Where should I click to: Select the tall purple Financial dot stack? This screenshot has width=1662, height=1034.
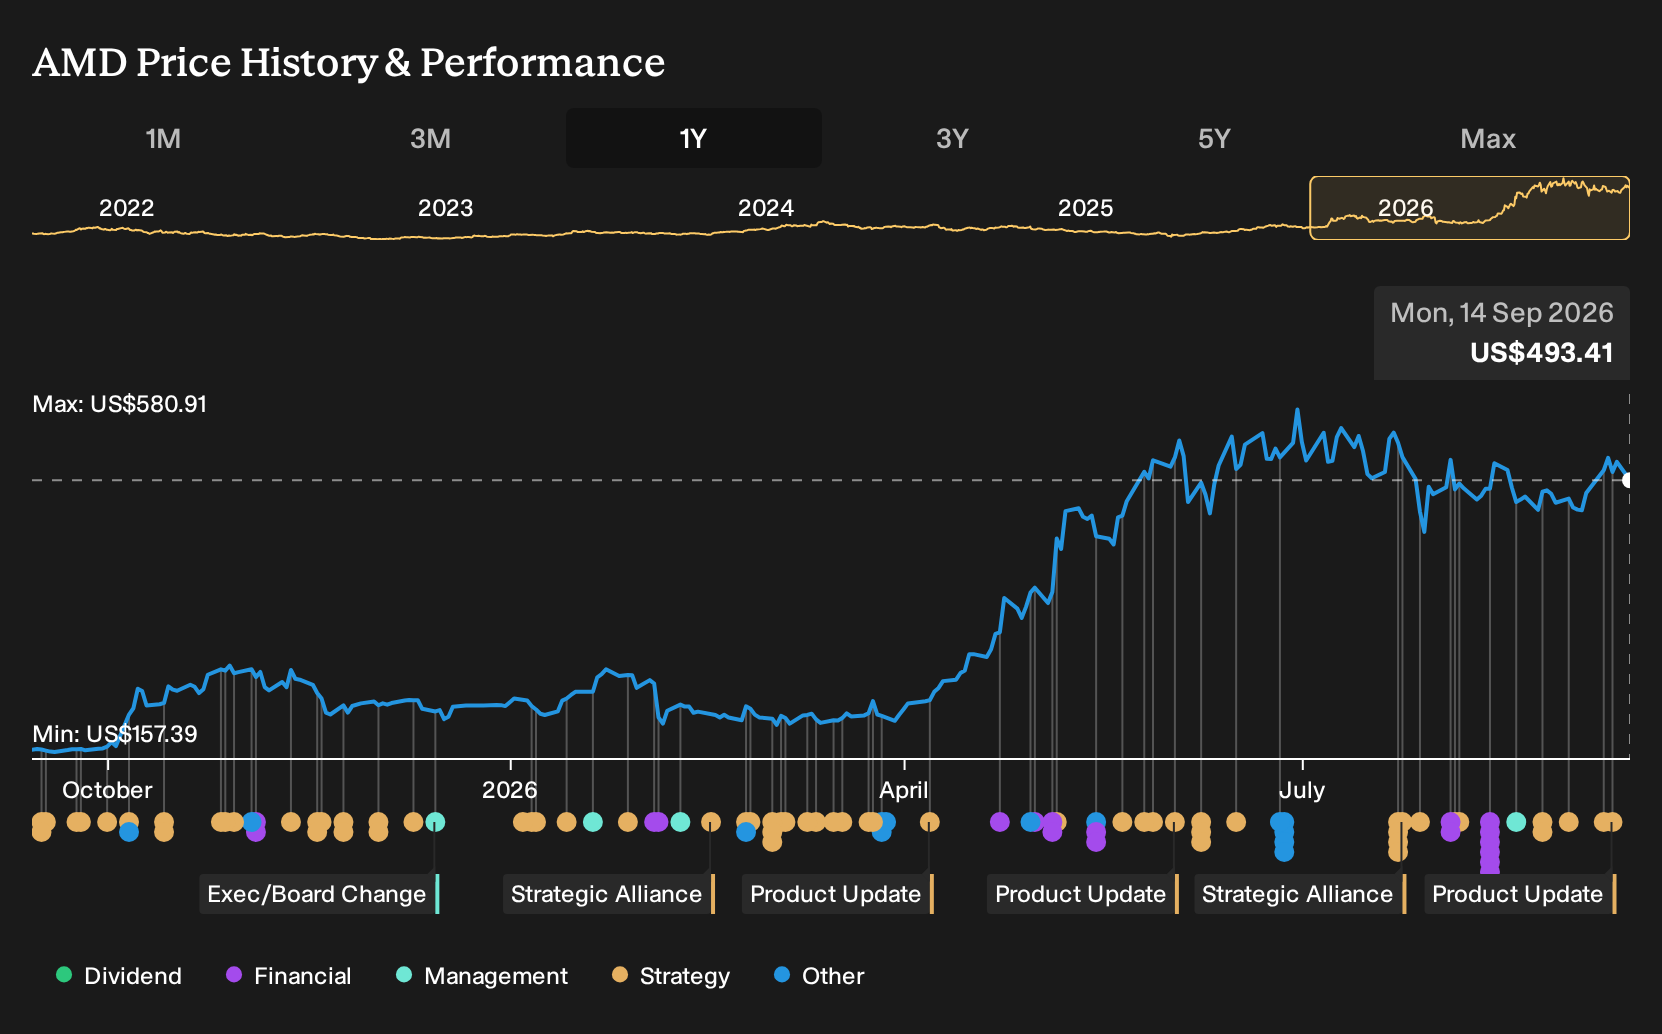point(1490,842)
